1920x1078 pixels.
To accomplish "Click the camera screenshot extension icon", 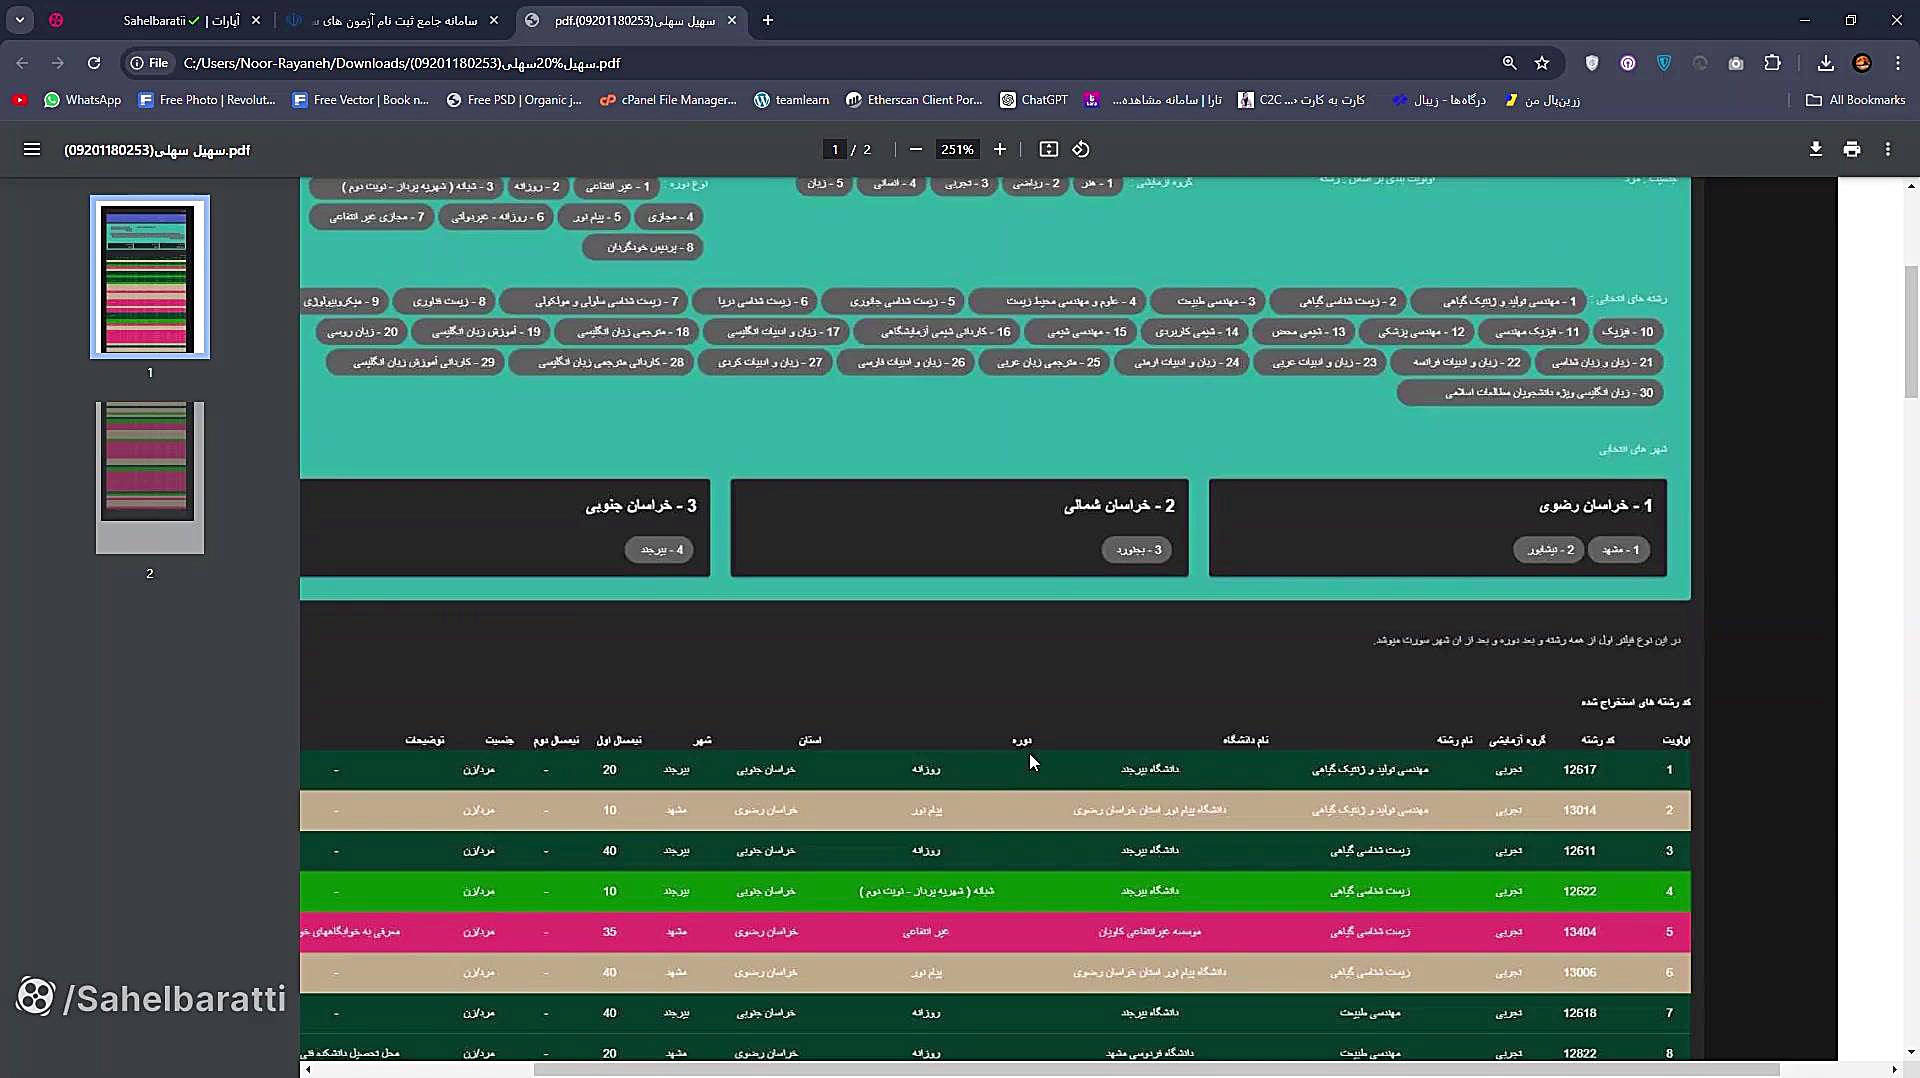I will click(1736, 63).
